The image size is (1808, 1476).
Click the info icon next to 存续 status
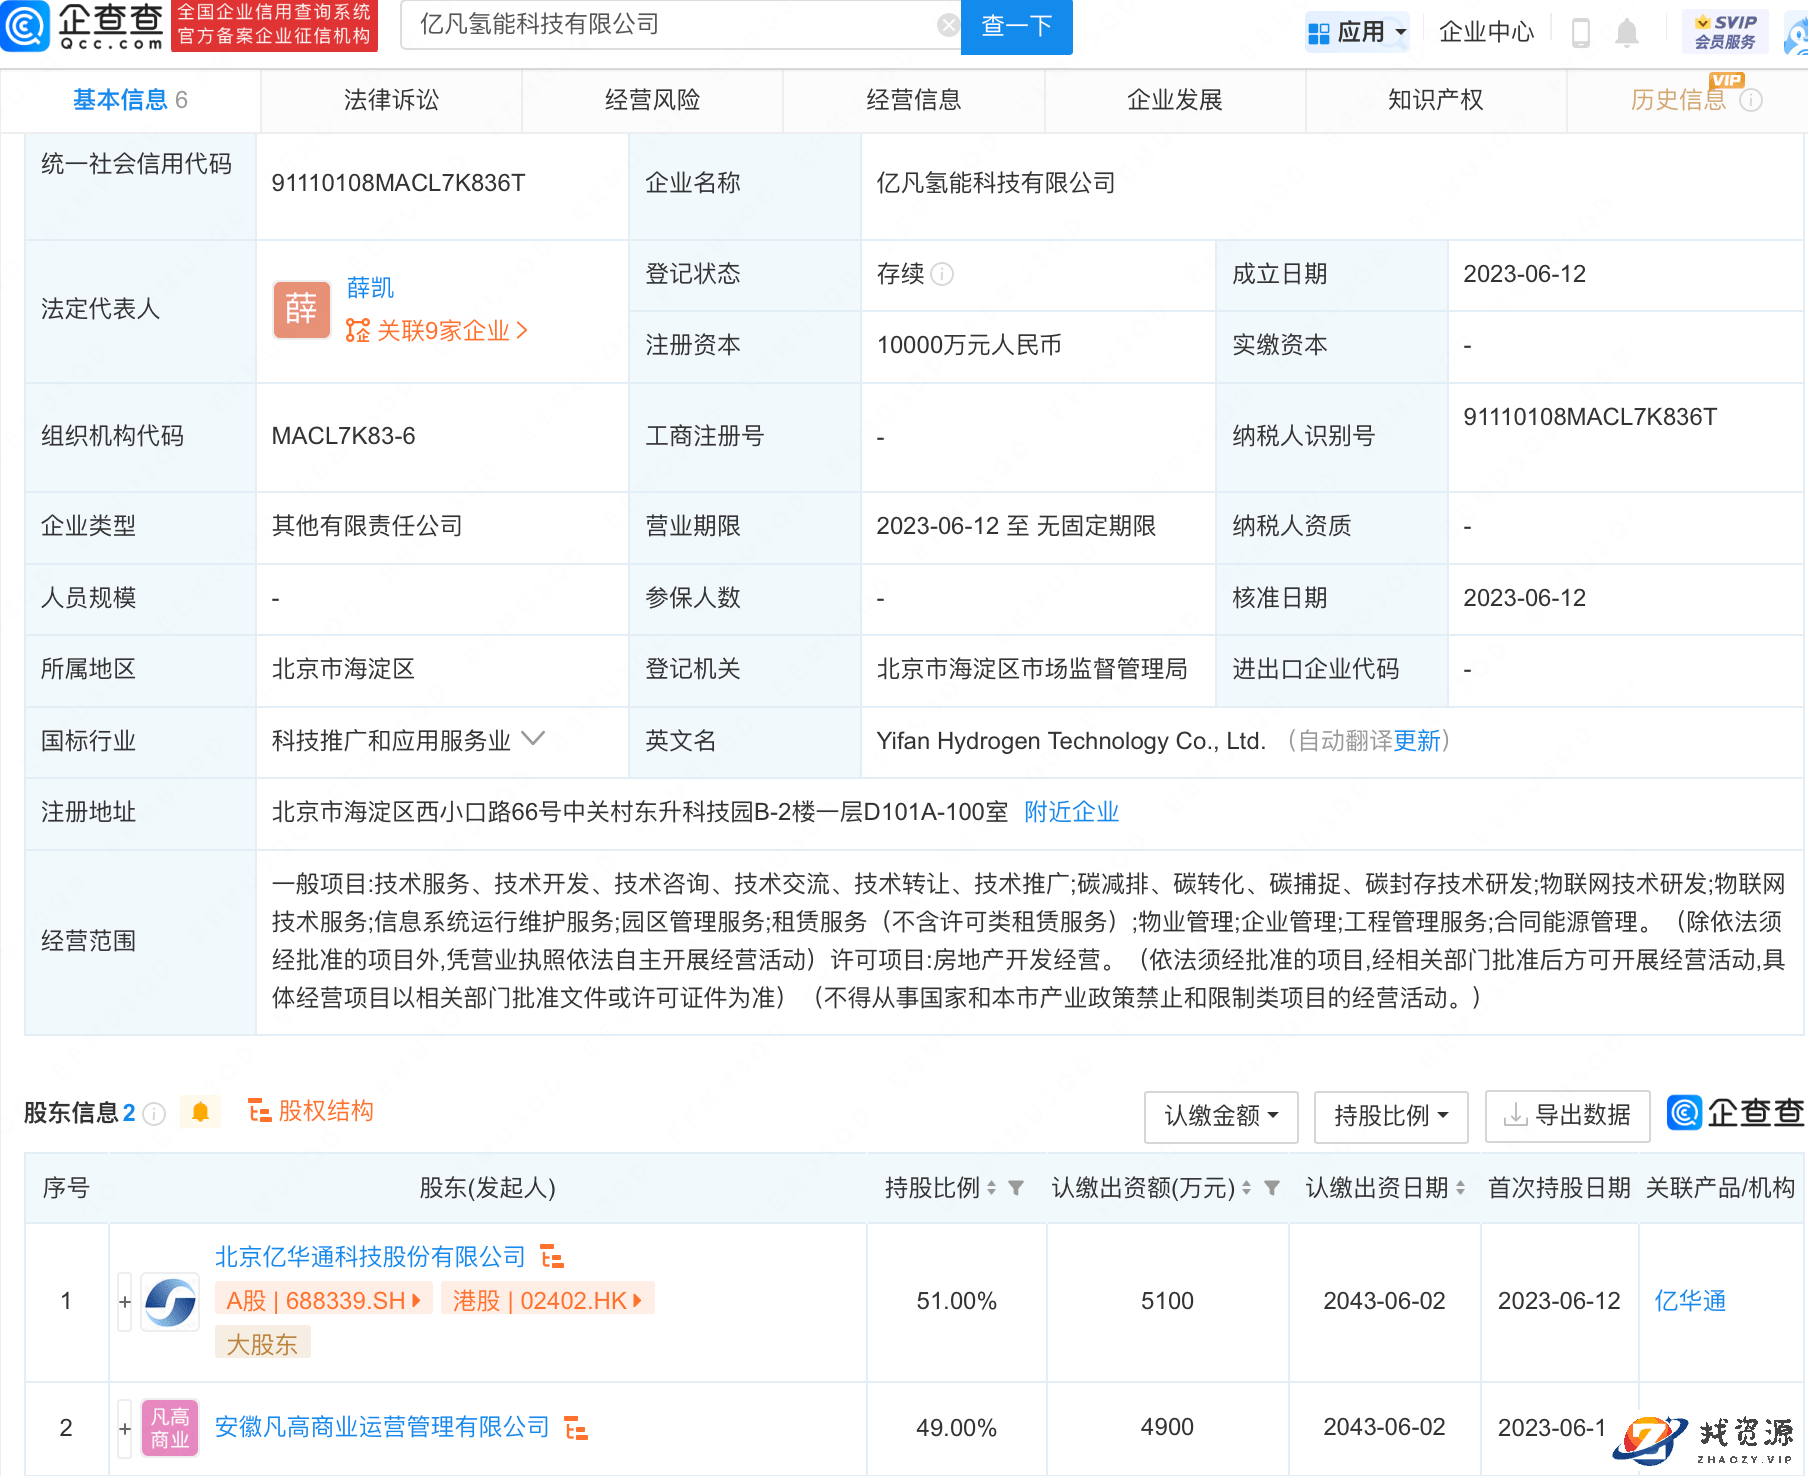point(942,274)
